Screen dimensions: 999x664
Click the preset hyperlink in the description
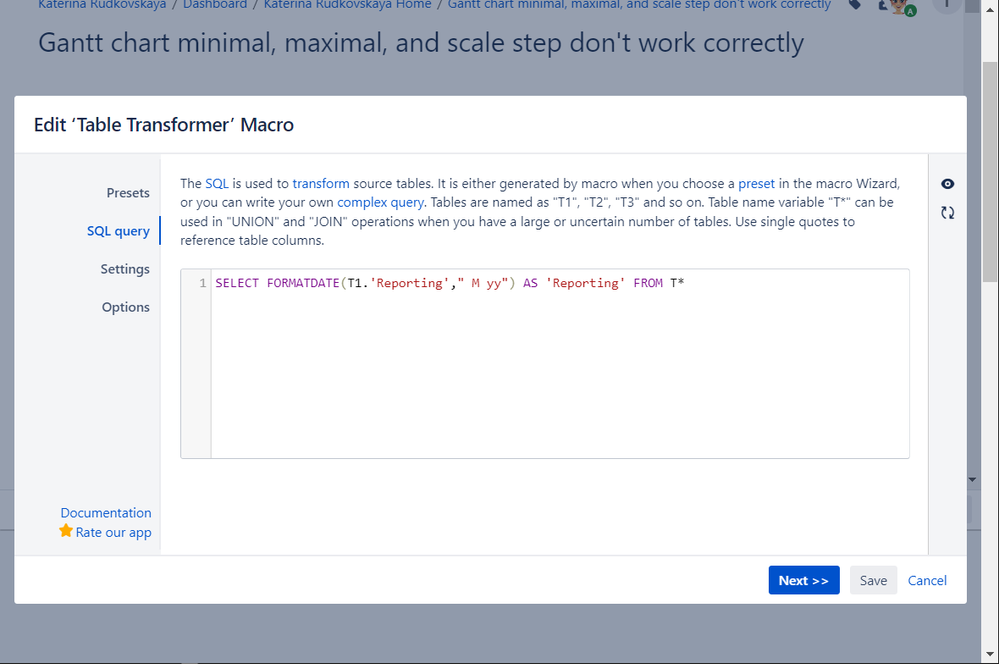[756, 184]
